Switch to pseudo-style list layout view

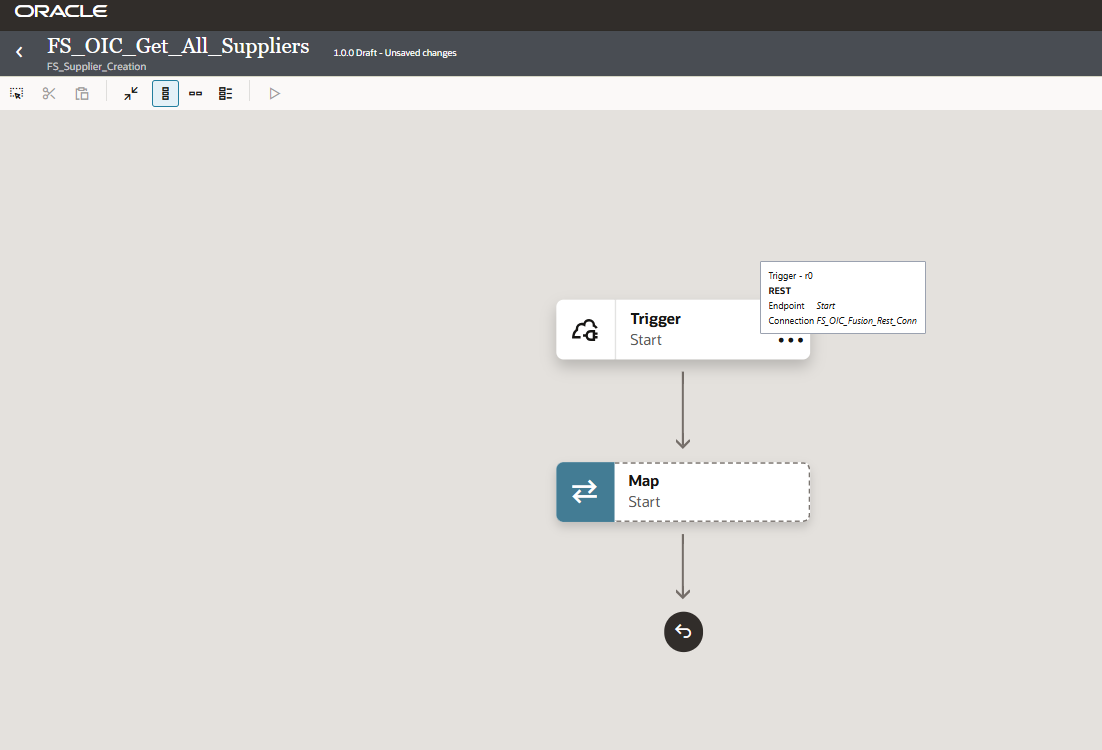tap(226, 93)
